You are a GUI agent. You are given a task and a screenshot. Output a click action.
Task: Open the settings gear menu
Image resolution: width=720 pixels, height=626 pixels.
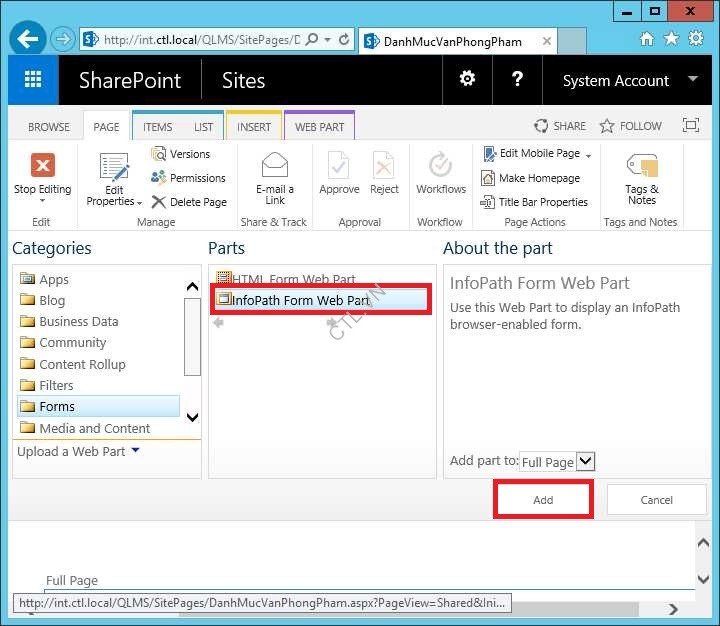click(467, 80)
